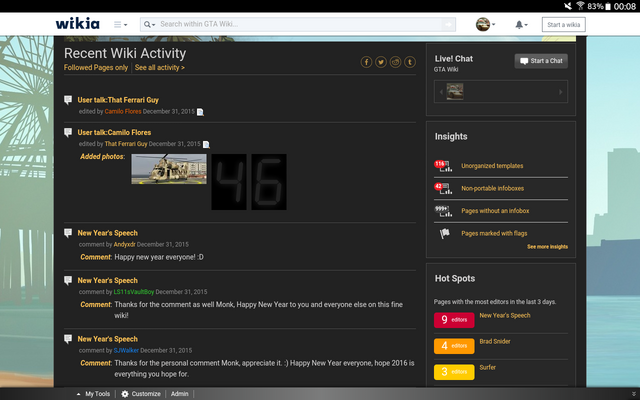Click speech bubble icon beside User talk:That Ferrari Guy
640x400 pixels.
68,100
